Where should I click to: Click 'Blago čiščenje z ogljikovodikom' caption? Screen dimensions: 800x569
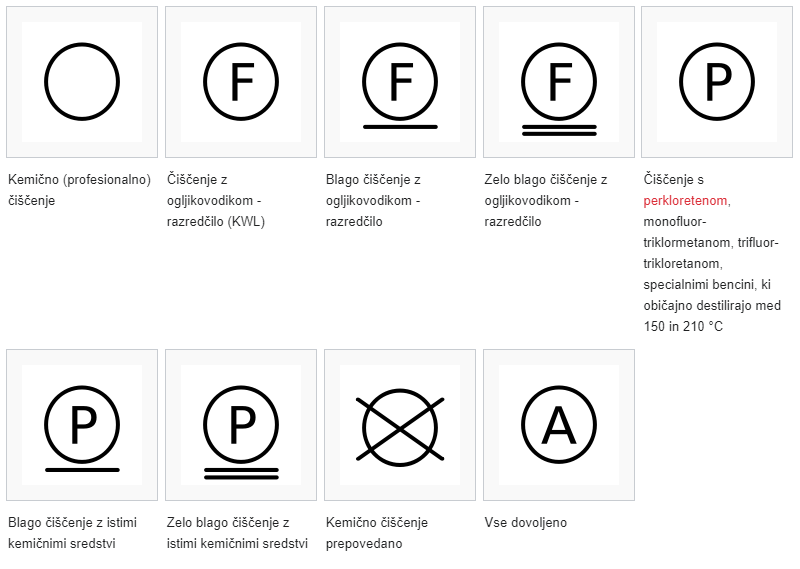pos(373,201)
